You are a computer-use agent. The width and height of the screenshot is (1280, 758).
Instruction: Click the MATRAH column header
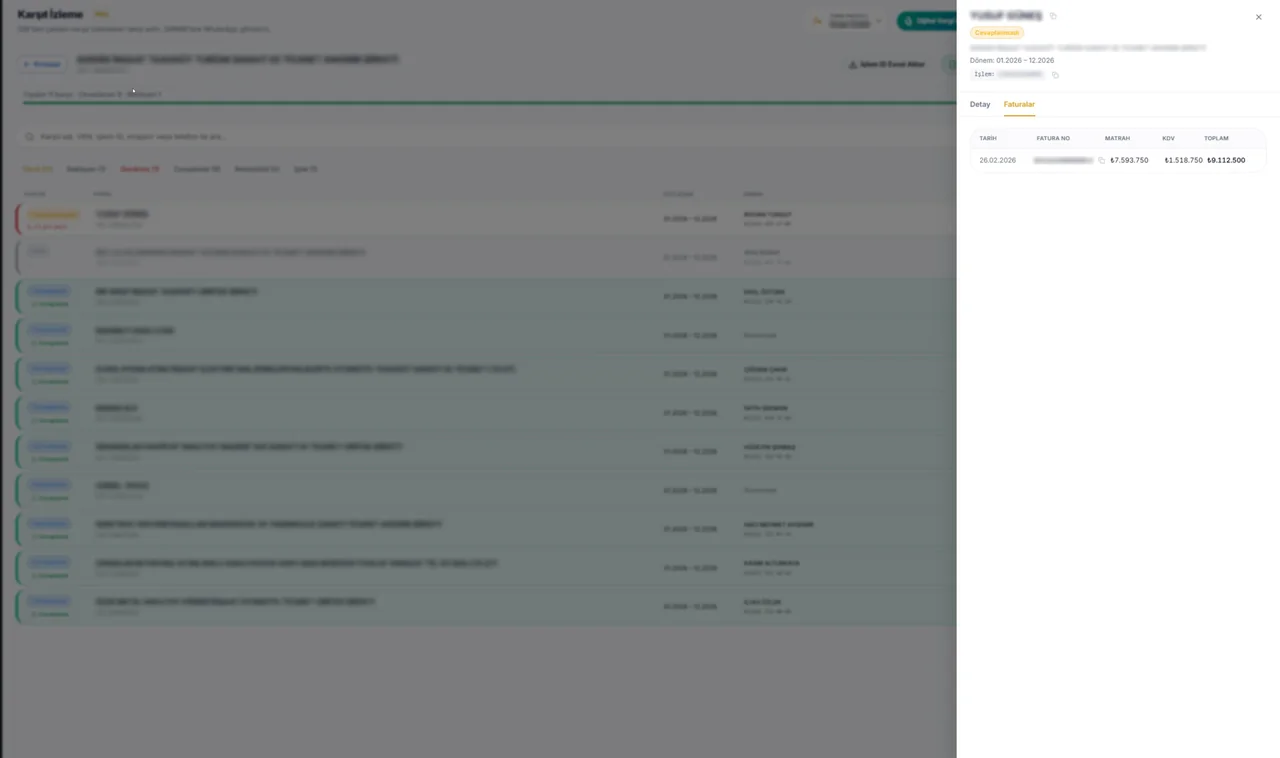[1117, 138]
